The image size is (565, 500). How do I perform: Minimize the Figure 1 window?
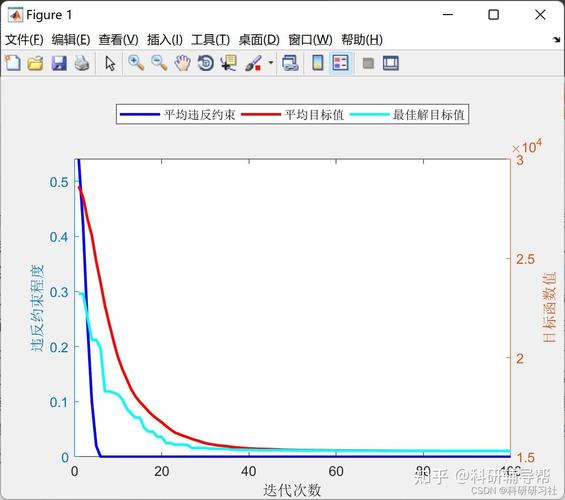(x=448, y=15)
